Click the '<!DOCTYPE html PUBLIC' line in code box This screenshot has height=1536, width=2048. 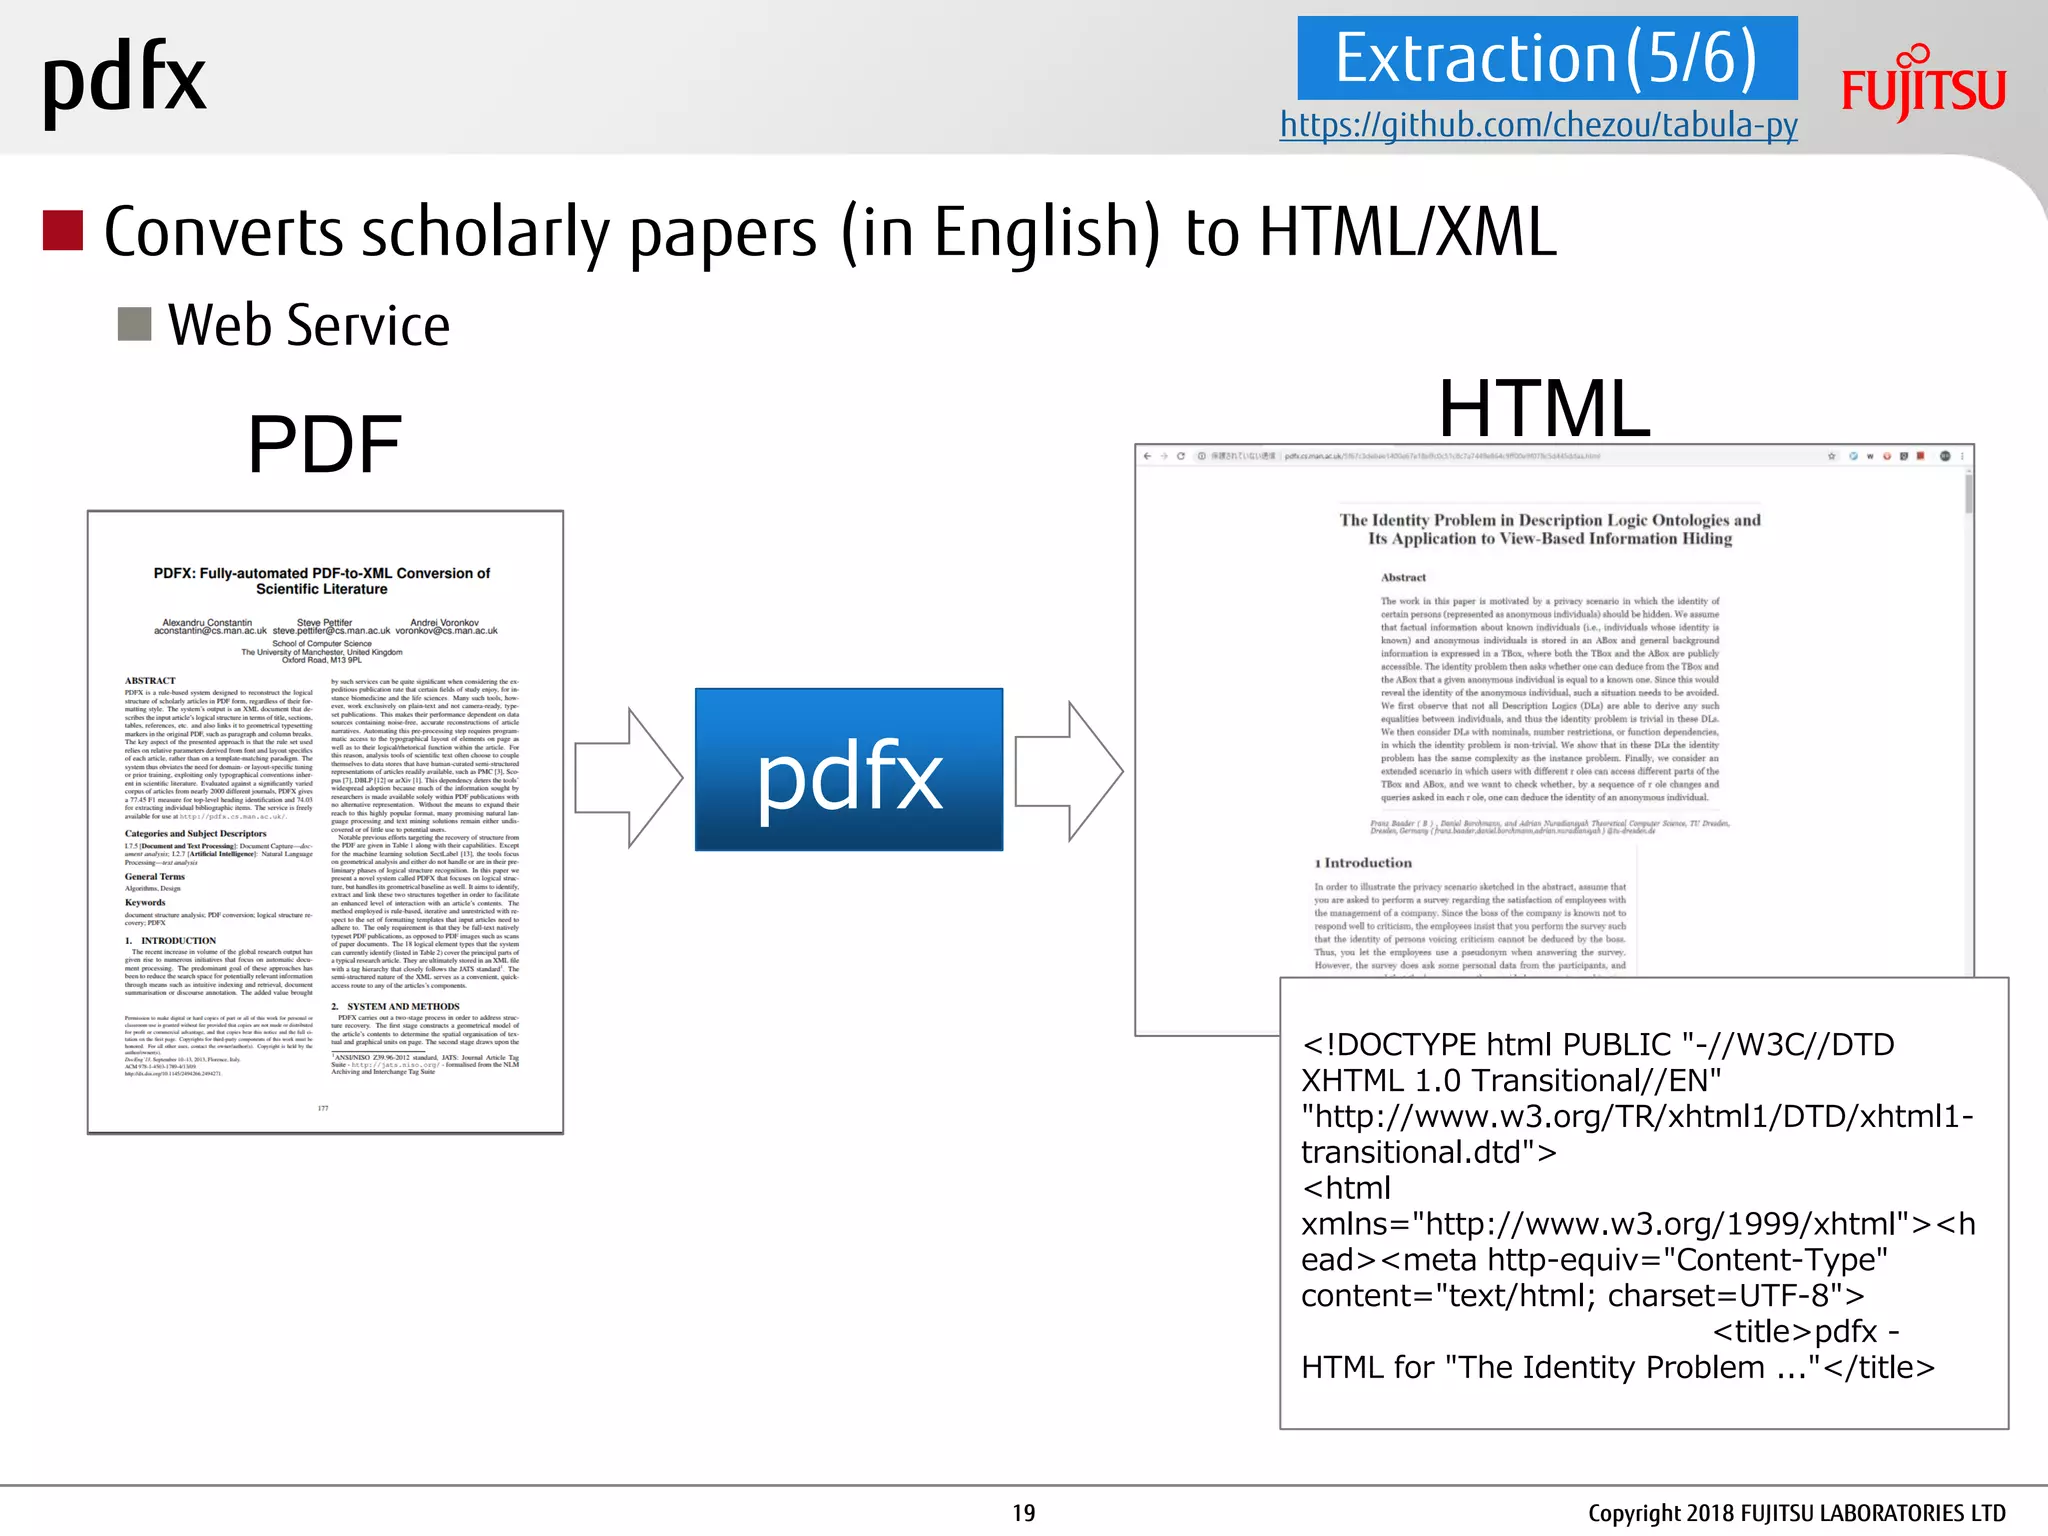pyautogui.click(x=1598, y=1044)
